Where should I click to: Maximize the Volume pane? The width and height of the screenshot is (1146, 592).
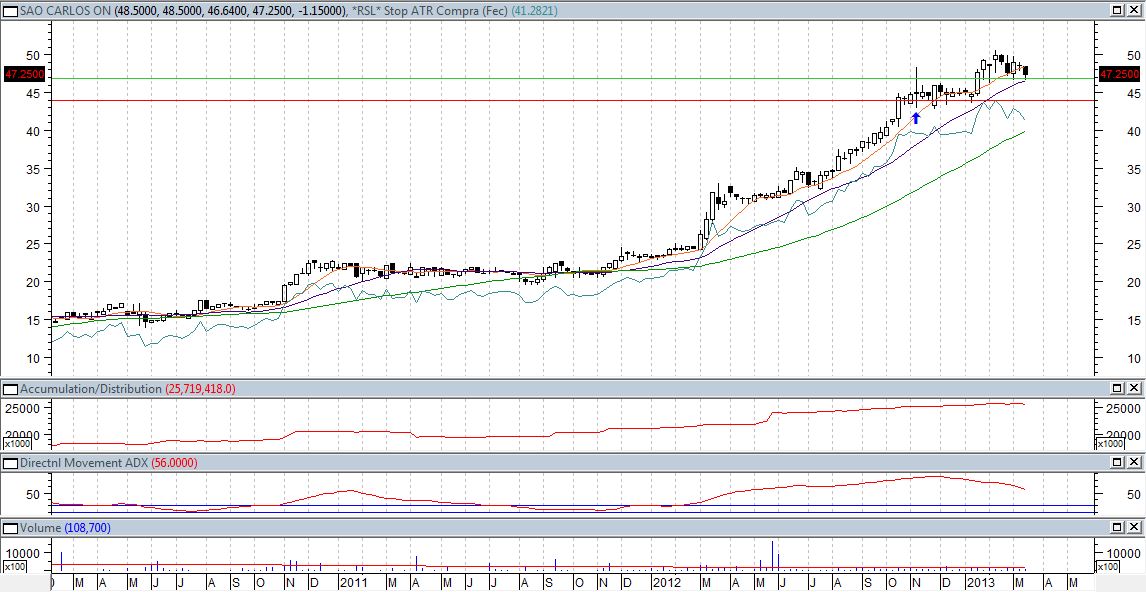pyautogui.click(x=1118, y=527)
